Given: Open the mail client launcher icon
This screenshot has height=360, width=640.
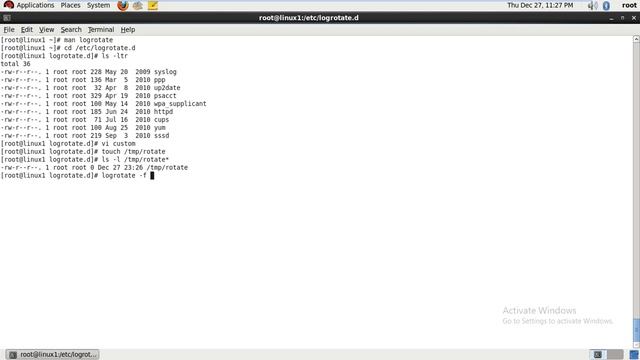Looking at the screenshot, I should 138,5.
